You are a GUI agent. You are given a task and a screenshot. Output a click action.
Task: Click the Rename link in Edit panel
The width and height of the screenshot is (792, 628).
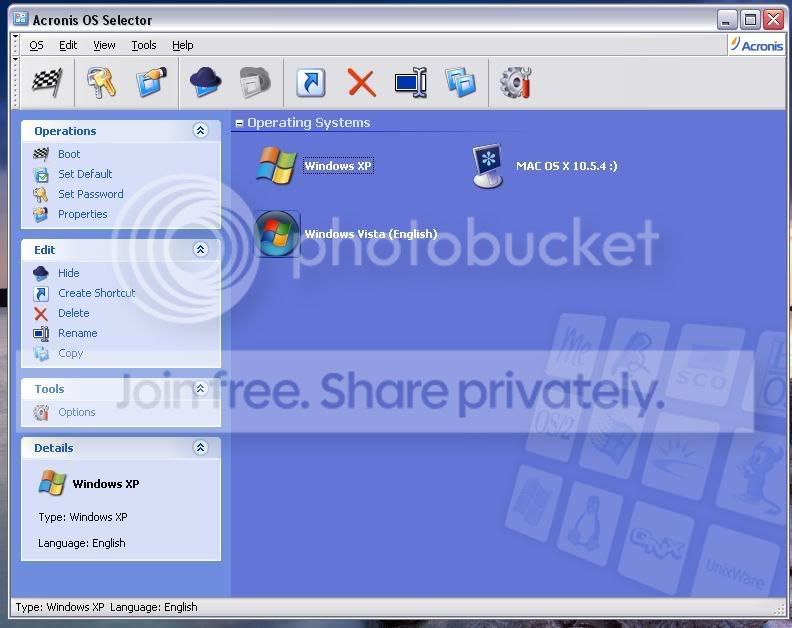click(78, 333)
